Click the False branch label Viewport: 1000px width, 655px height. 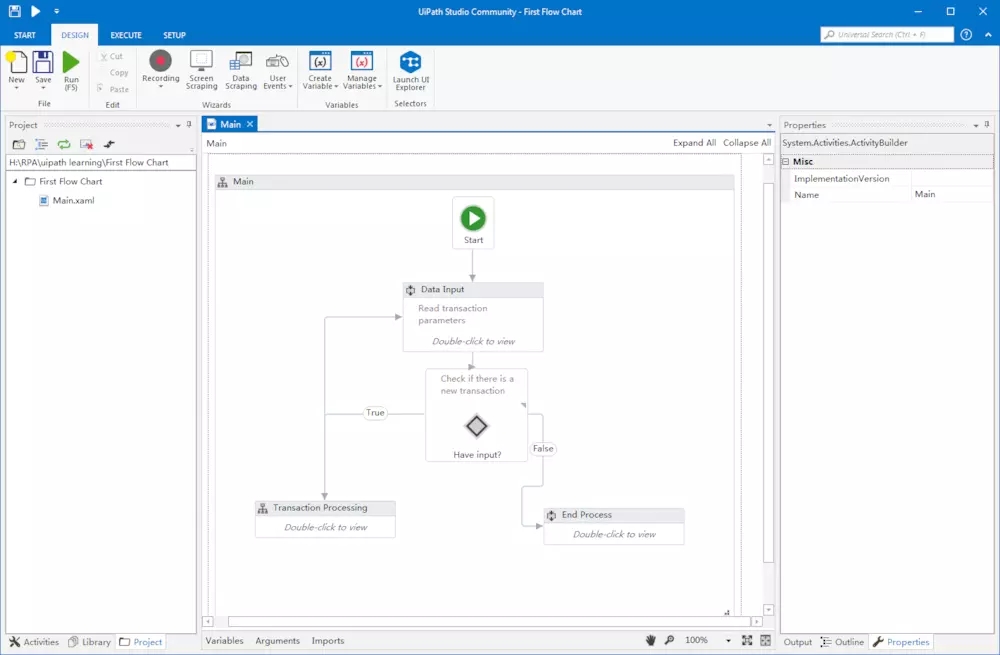(543, 448)
